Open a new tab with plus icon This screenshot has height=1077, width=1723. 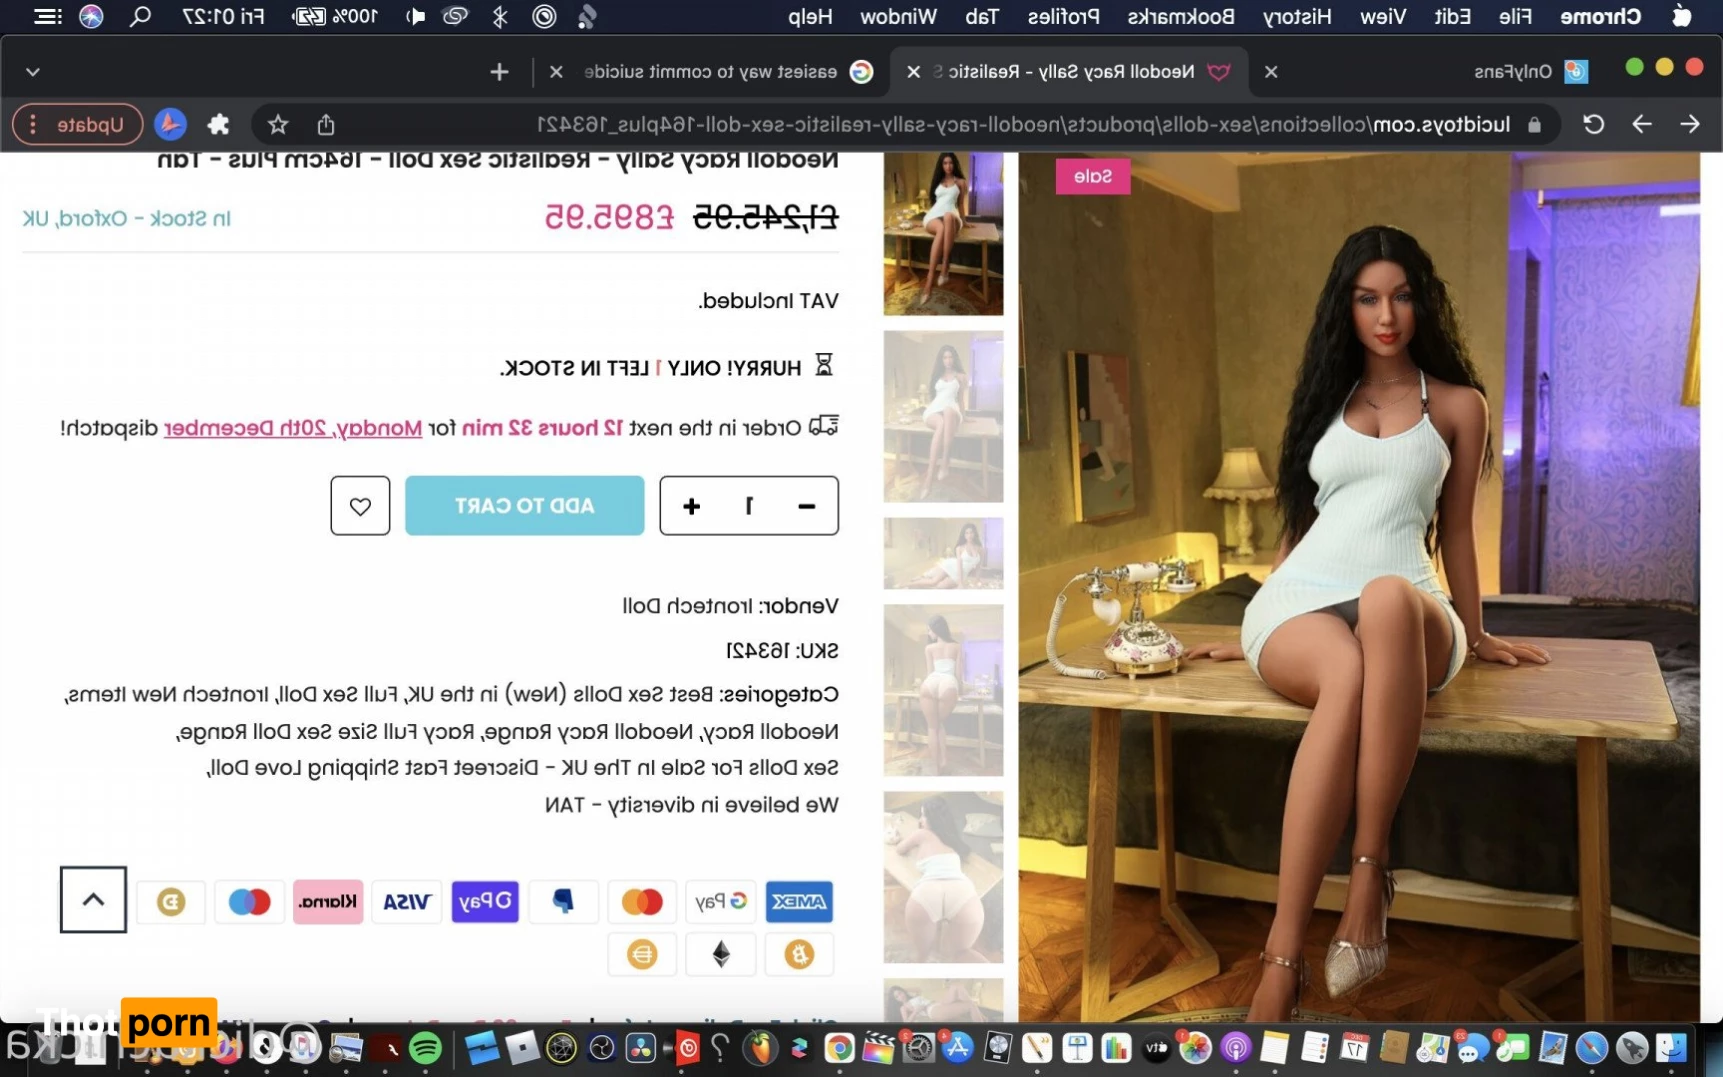(499, 72)
